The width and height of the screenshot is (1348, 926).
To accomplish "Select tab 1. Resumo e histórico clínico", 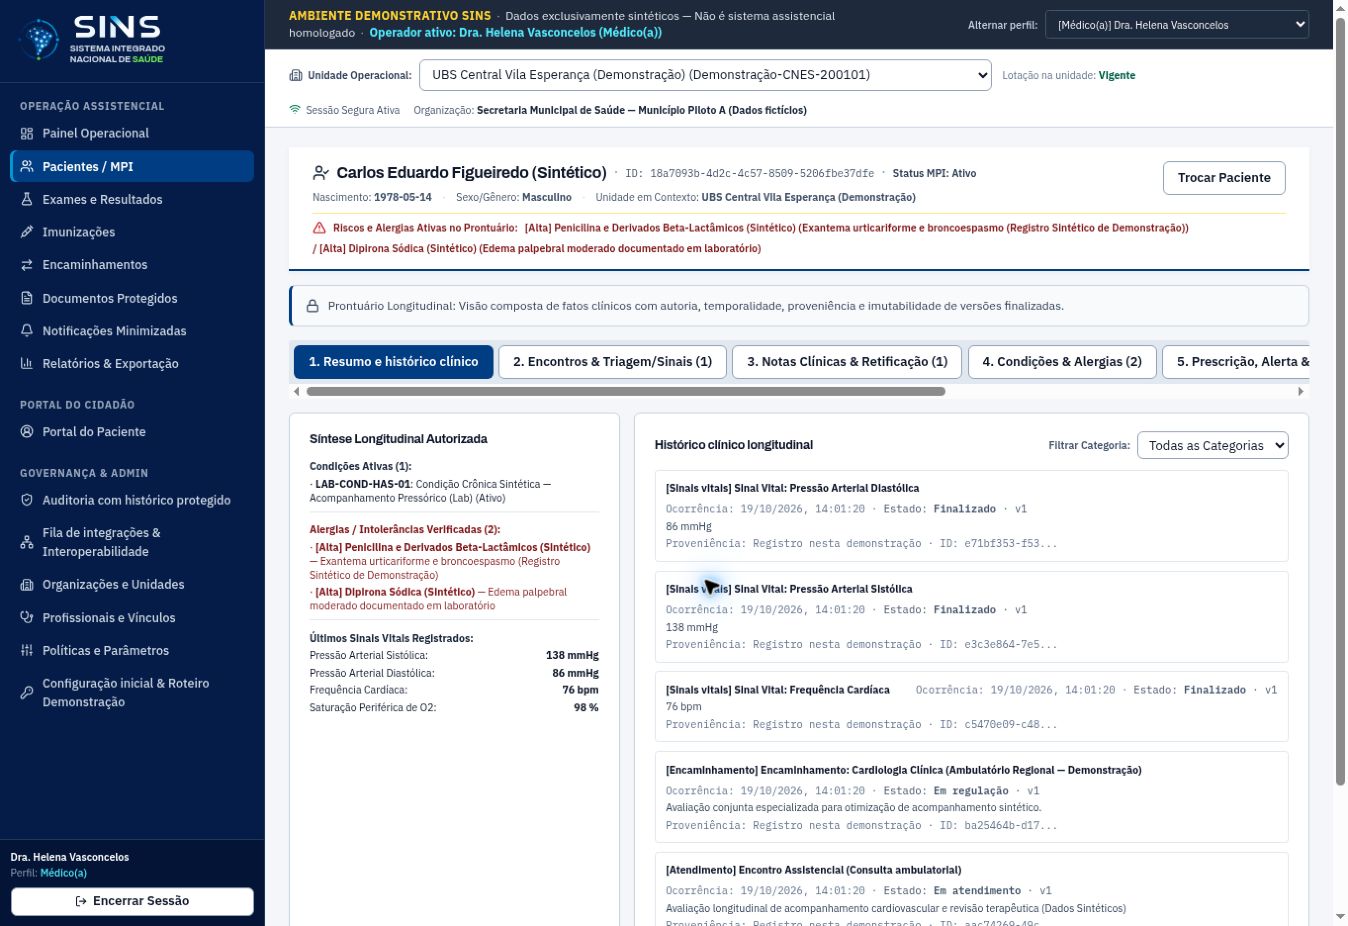I will click(393, 362).
